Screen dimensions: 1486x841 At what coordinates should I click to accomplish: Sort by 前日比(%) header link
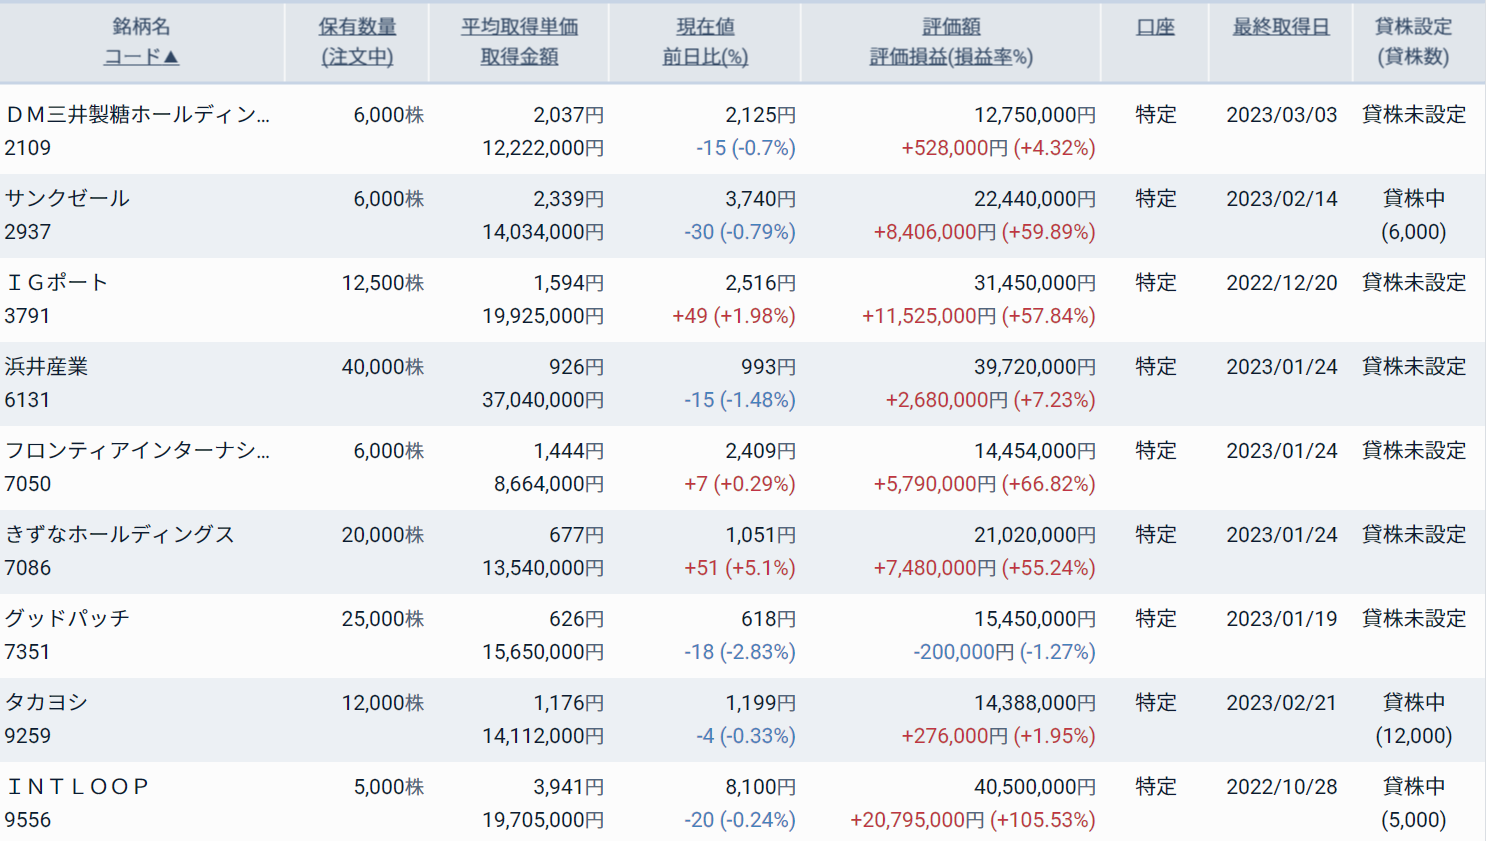click(705, 57)
